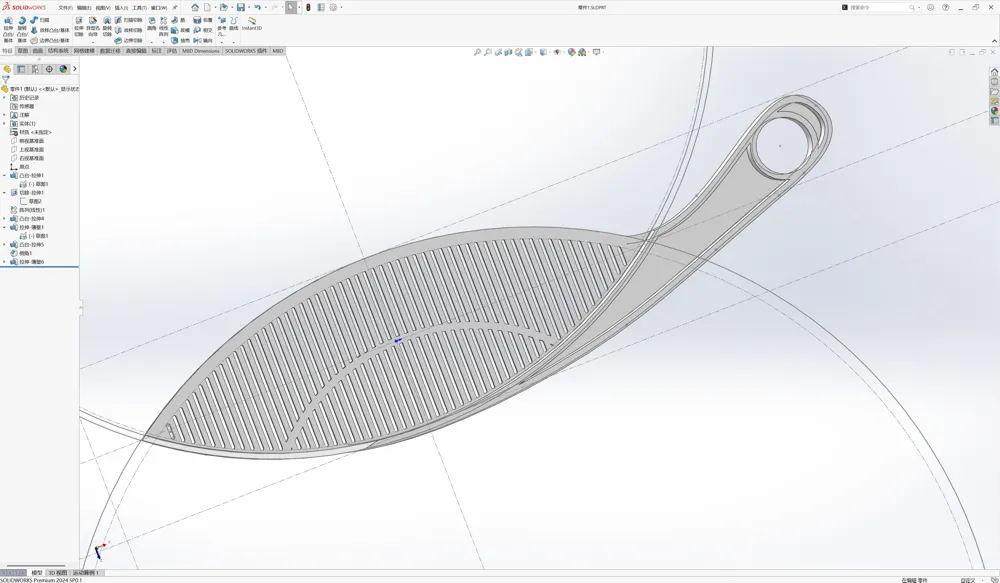Switch to the 评估 ribbon tab
Image resolution: width=1000 pixels, height=583 pixels.
tap(172, 51)
